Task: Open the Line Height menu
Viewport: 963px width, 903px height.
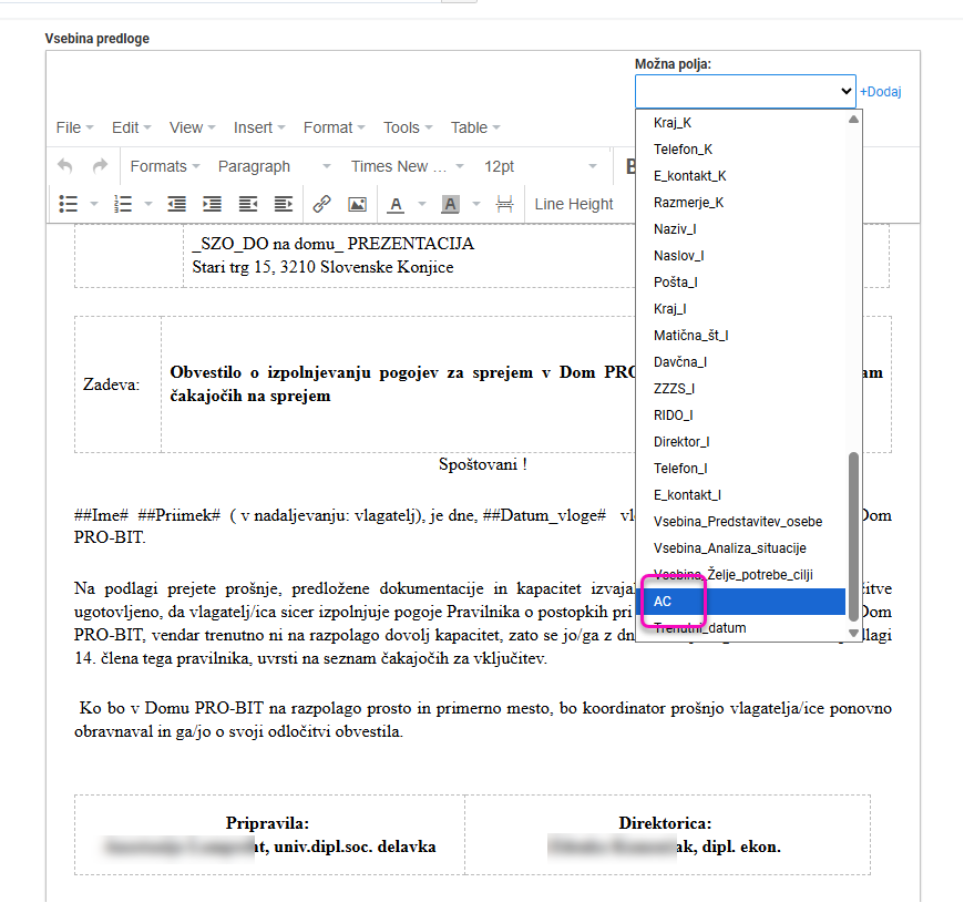Action: (x=574, y=204)
